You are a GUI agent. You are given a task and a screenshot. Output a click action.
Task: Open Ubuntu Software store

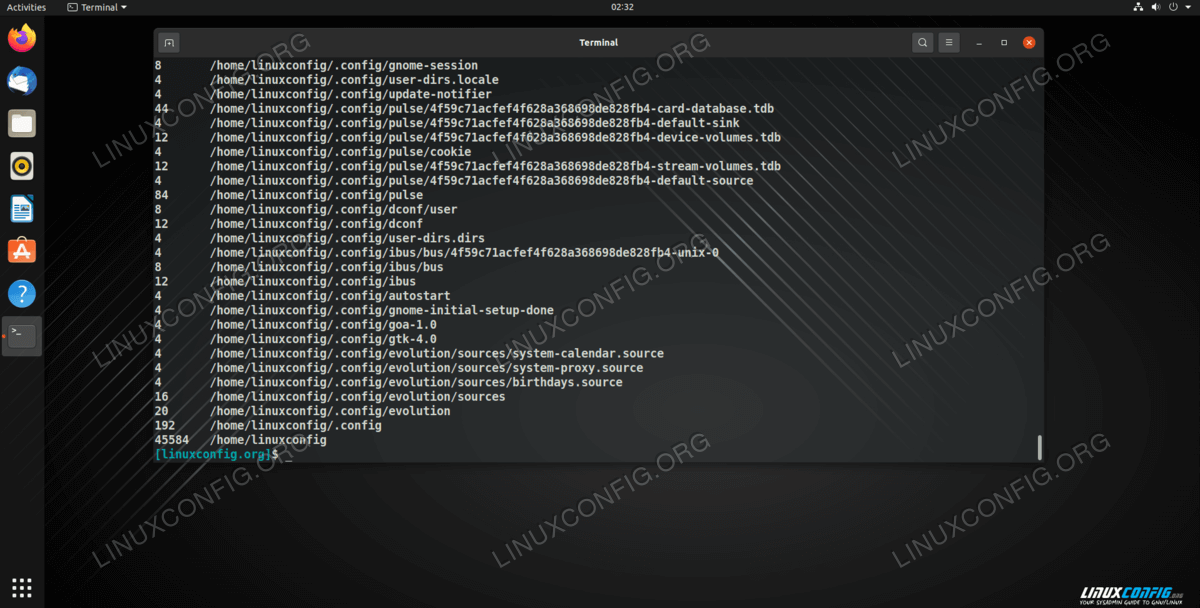pyautogui.click(x=22, y=251)
